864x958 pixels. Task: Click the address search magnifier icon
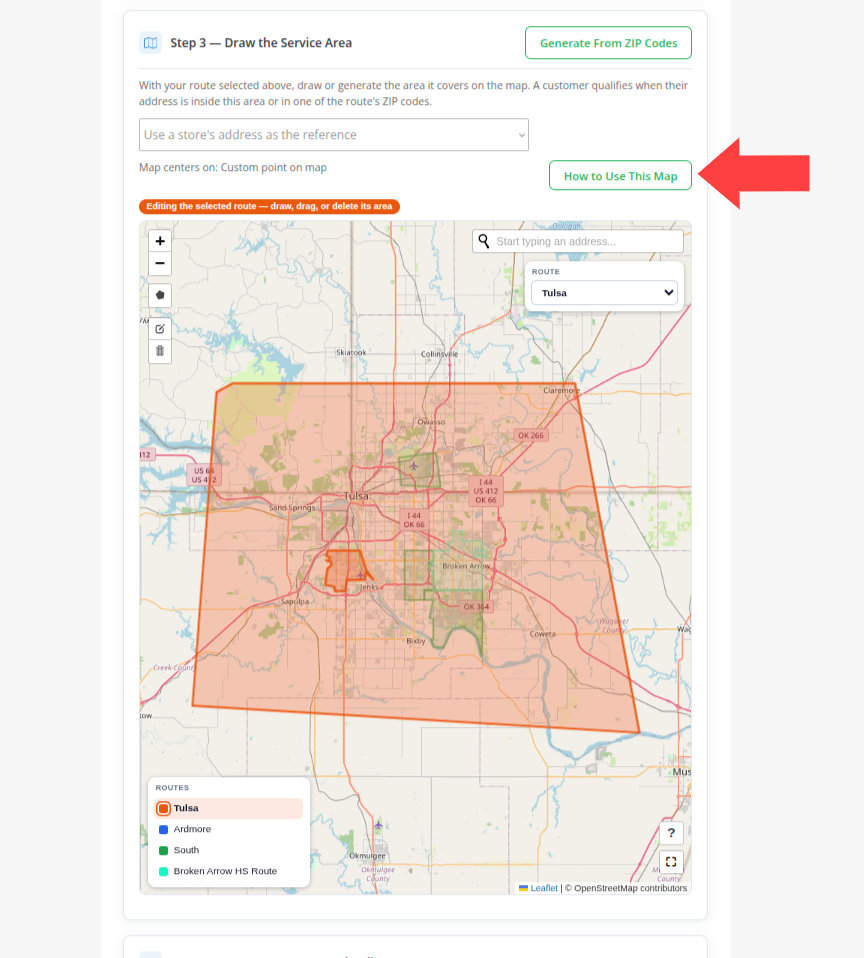(x=484, y=241)
